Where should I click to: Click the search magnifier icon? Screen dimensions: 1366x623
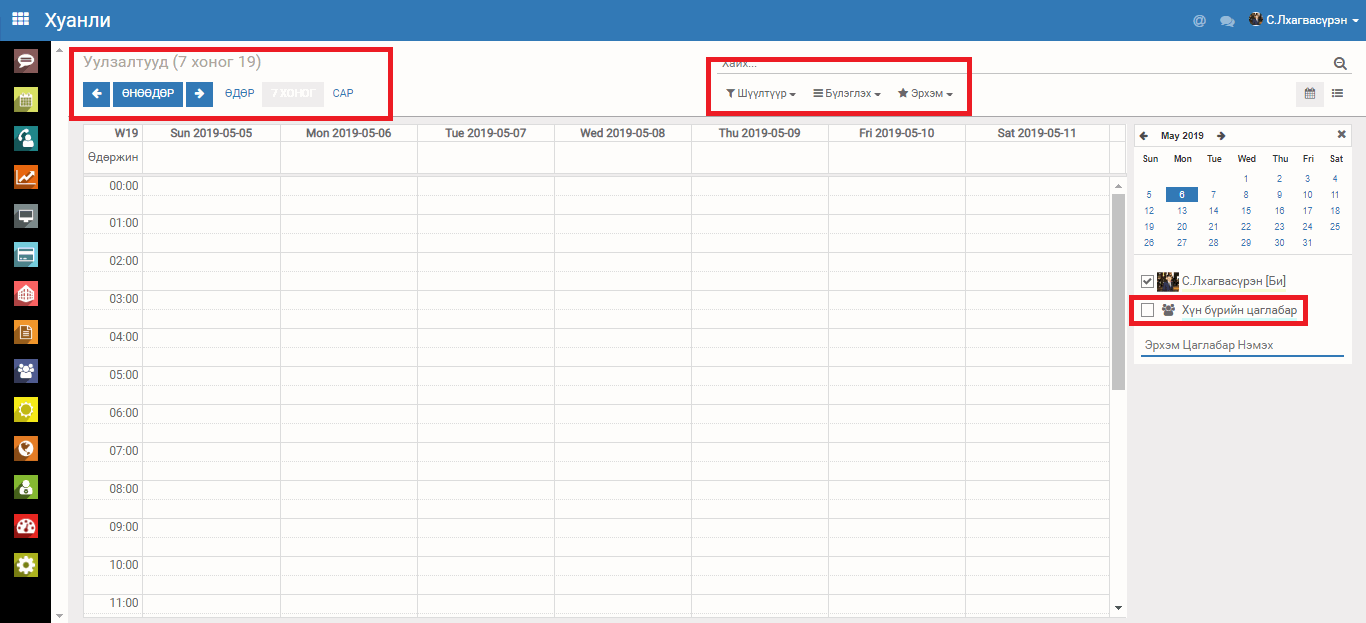pyautogui.click(x=1340, y=64)
